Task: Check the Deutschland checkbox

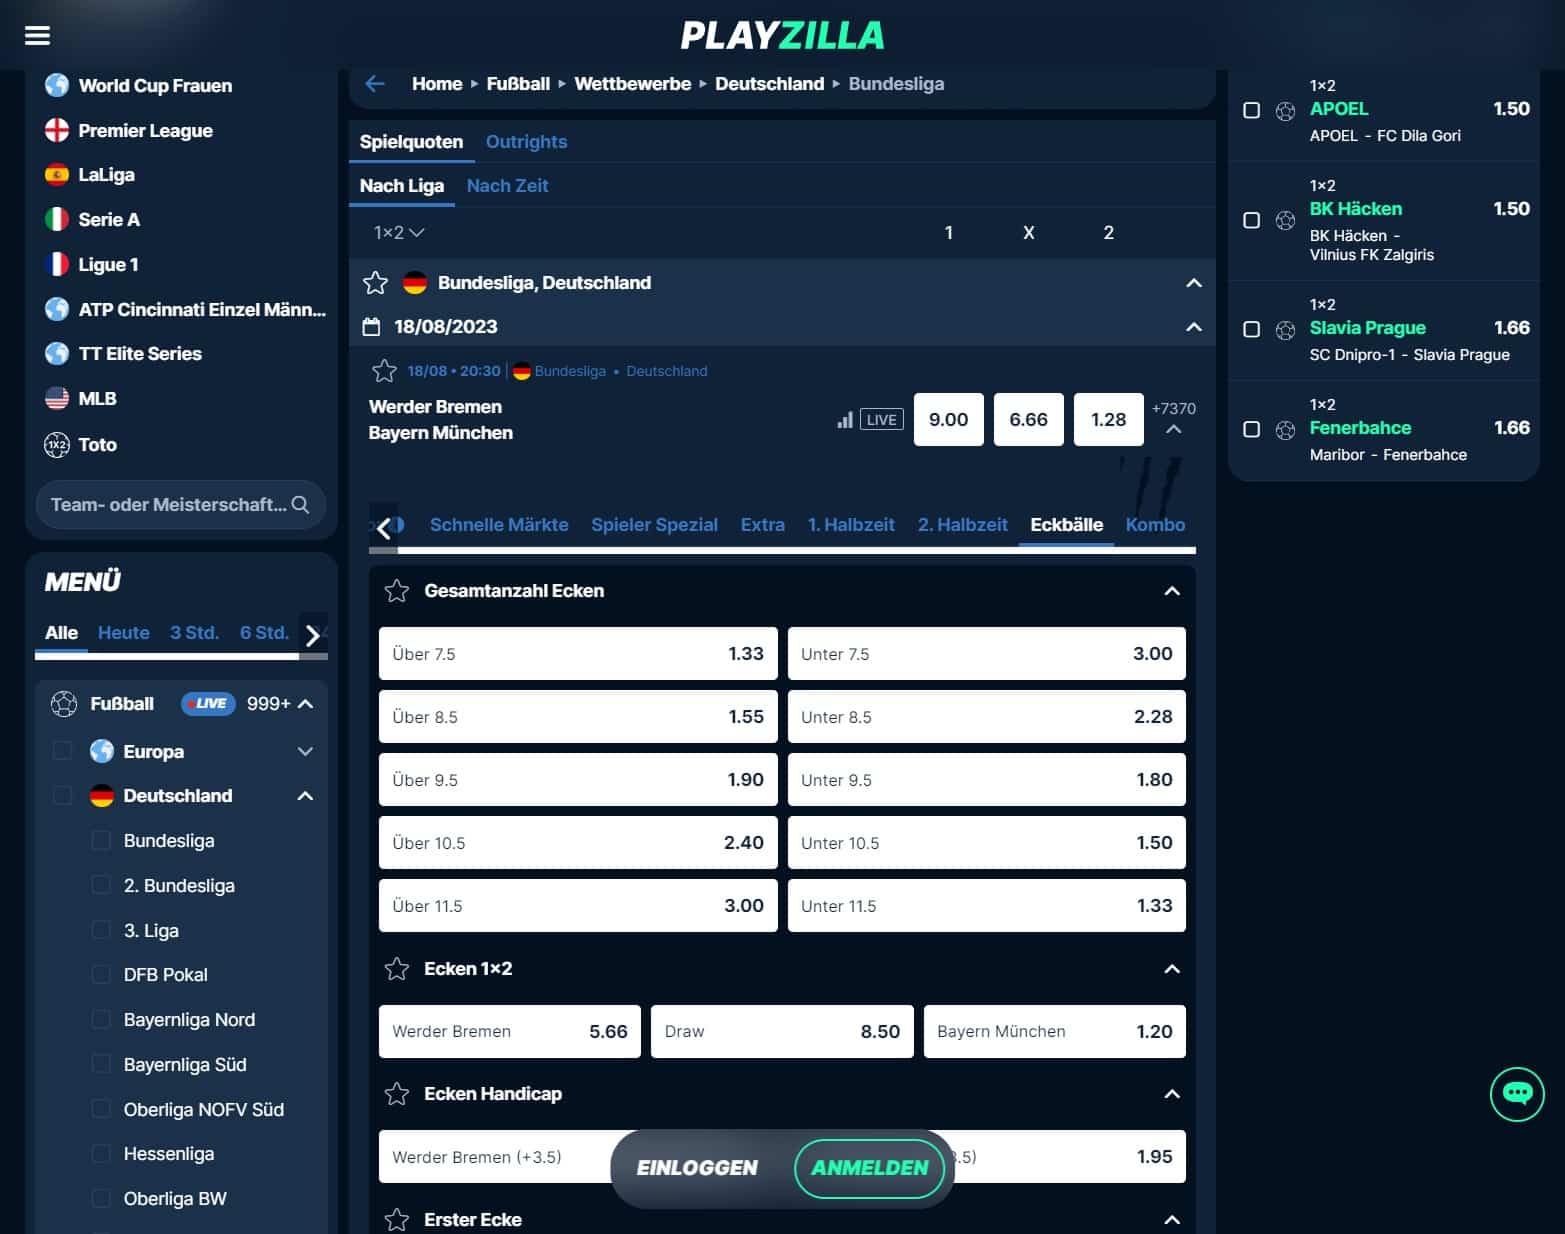Action: click(62, 796)
